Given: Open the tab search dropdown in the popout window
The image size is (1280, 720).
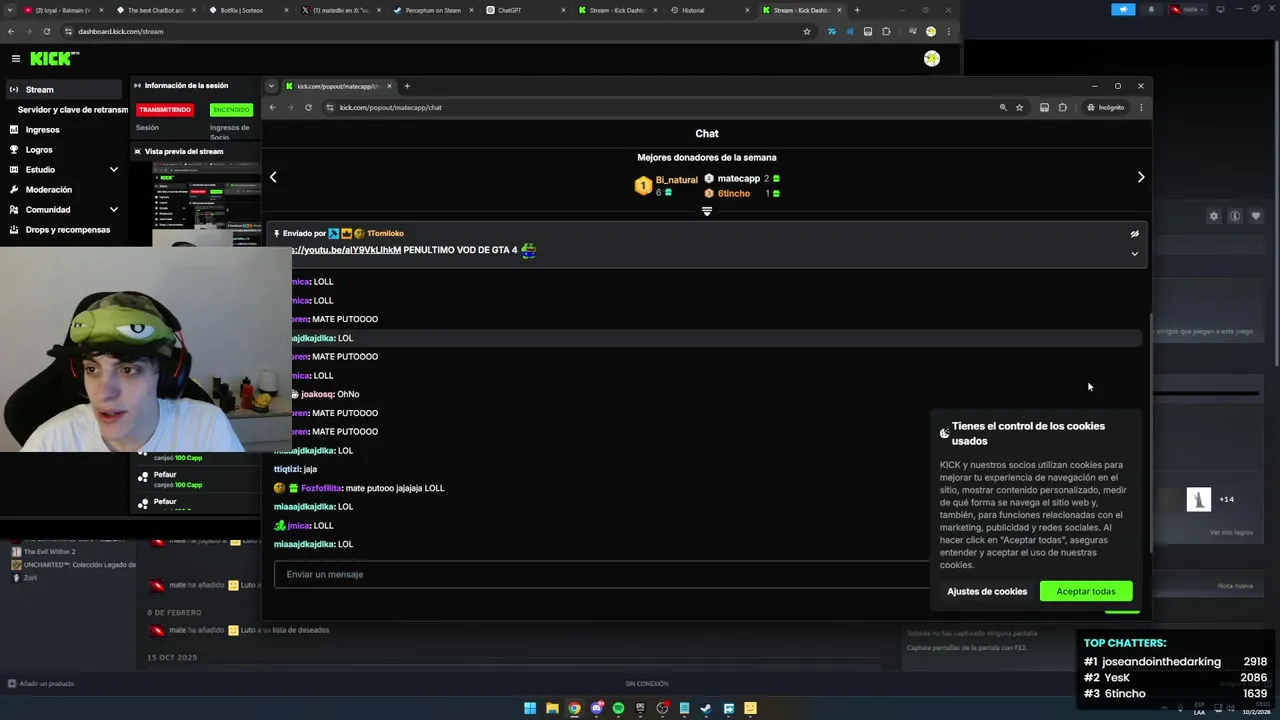Looking at the screenshot, I should [271, 86].
